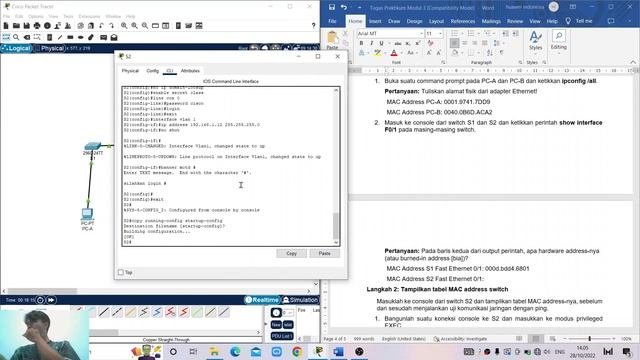Toggle the Top checkbox in S2 window

(121, 272)
